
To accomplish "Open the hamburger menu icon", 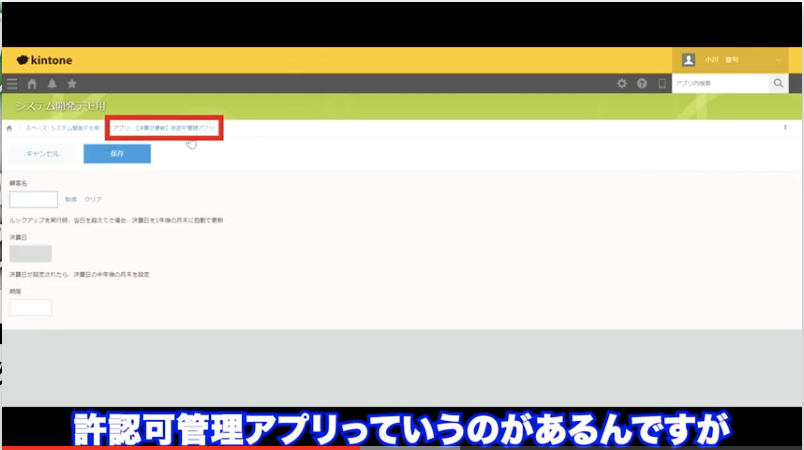I will [12, 84].
